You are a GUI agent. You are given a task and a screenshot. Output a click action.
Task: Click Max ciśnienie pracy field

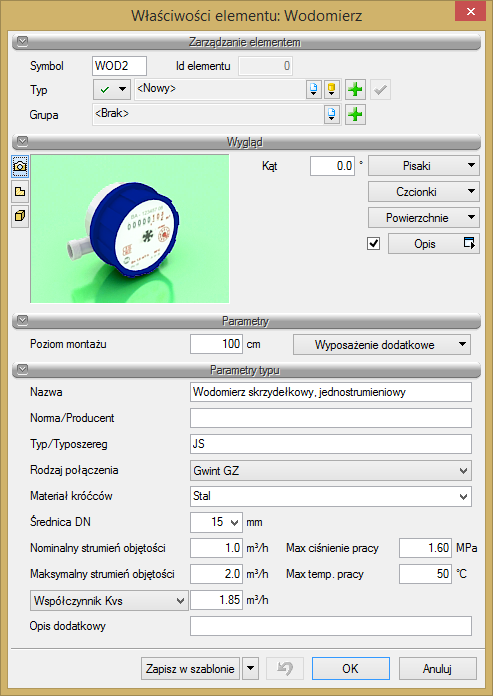click(x=425, y=548)
